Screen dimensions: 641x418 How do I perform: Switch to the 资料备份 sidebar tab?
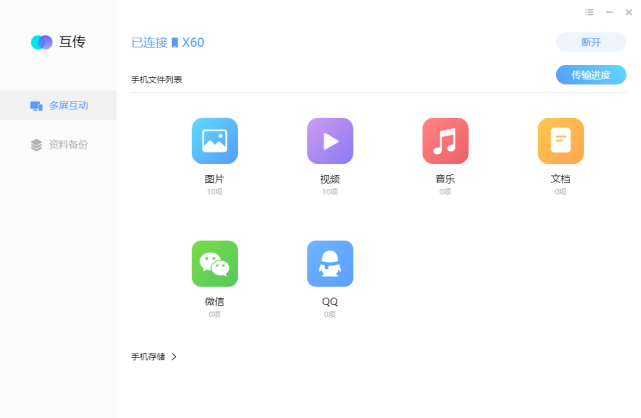(x=58, y=145)
